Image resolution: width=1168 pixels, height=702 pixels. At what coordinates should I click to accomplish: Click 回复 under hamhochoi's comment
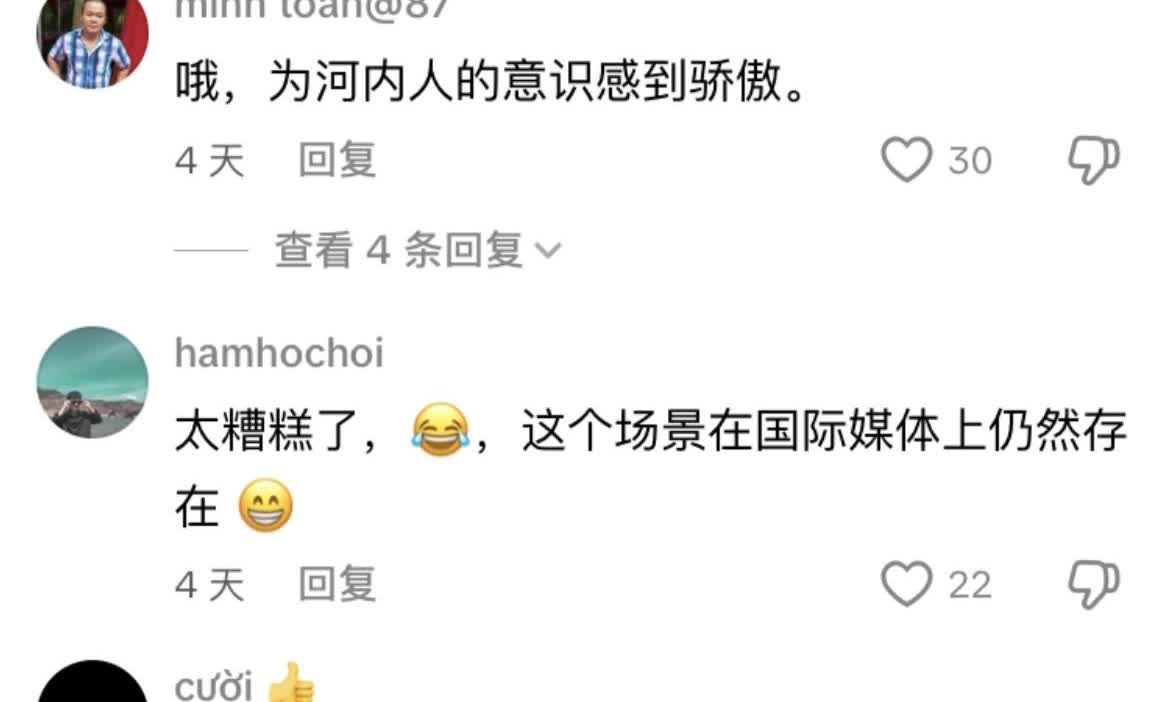(x=337, y=584)
